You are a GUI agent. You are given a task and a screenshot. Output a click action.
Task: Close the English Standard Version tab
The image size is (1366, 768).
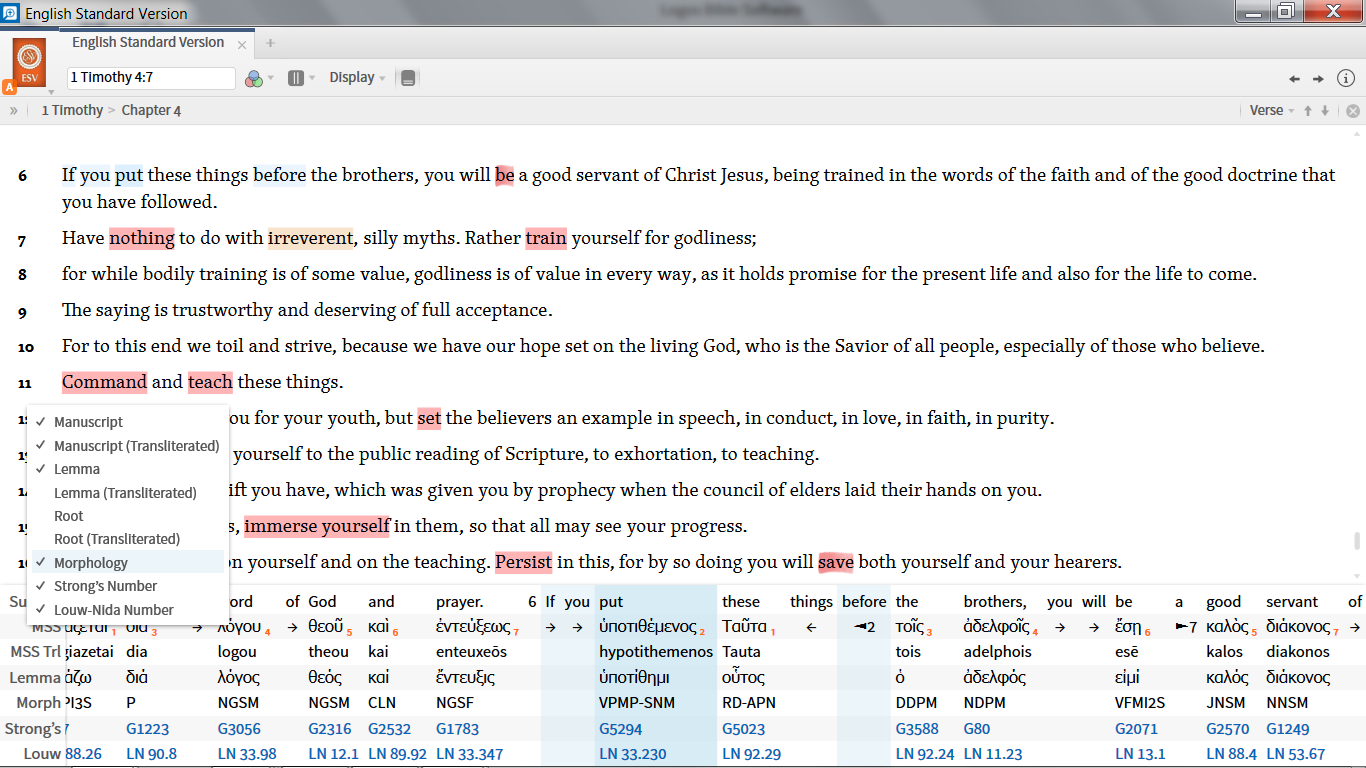(242, 45)
